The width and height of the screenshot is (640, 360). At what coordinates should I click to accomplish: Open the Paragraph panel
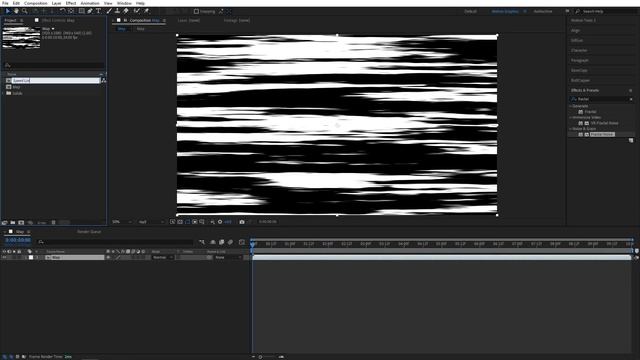pyautogui.click(x=580, y=60)
